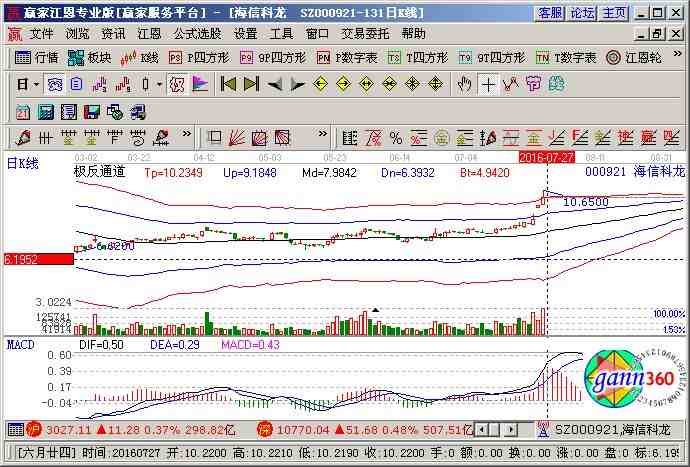
Task: Open the 工具 menu
Action: click(281, 34)
